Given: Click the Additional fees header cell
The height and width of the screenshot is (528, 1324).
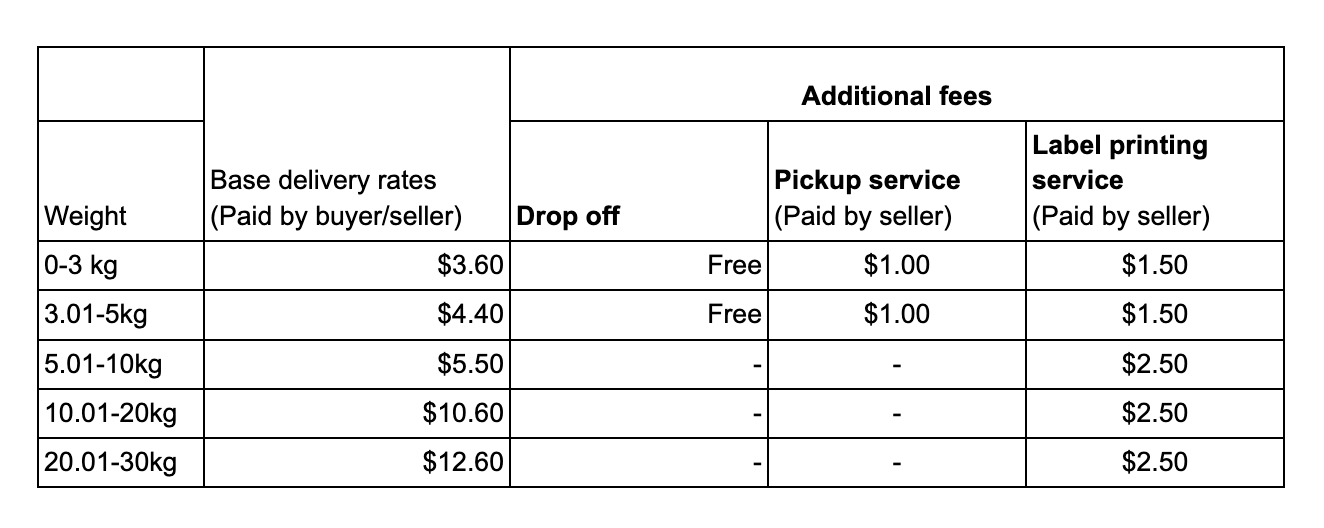Looking at the screenshot, I should pyautogui.click(x=896, y=84).
